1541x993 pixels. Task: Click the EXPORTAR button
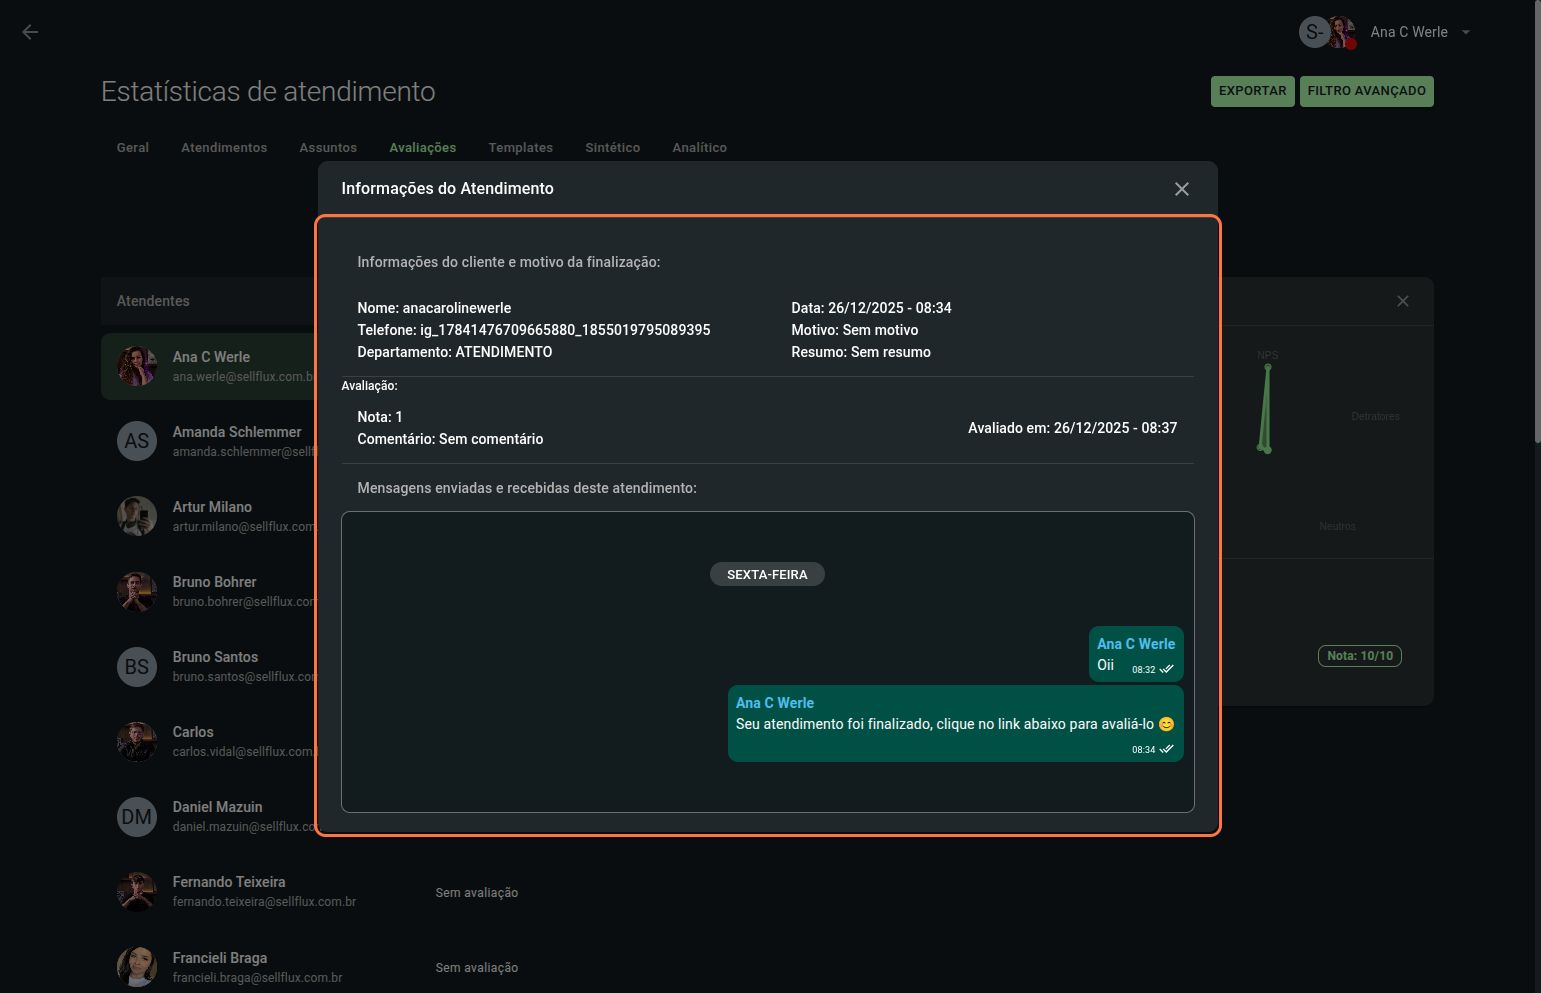pos(1252,91)
